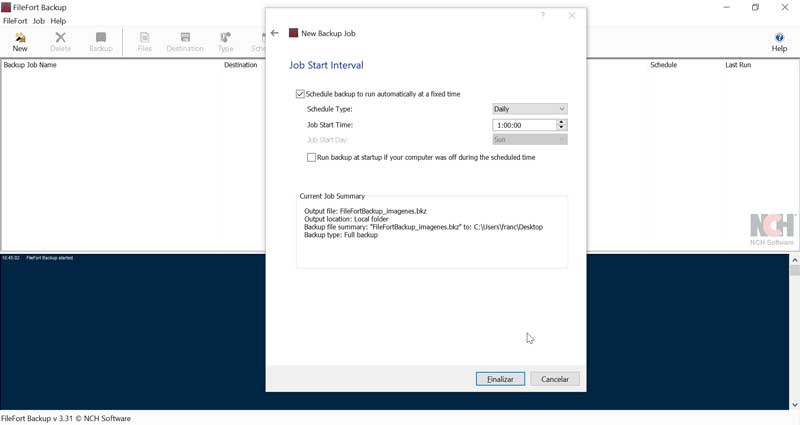Click the Backup toolbar icon

click(x=101, y=42)
